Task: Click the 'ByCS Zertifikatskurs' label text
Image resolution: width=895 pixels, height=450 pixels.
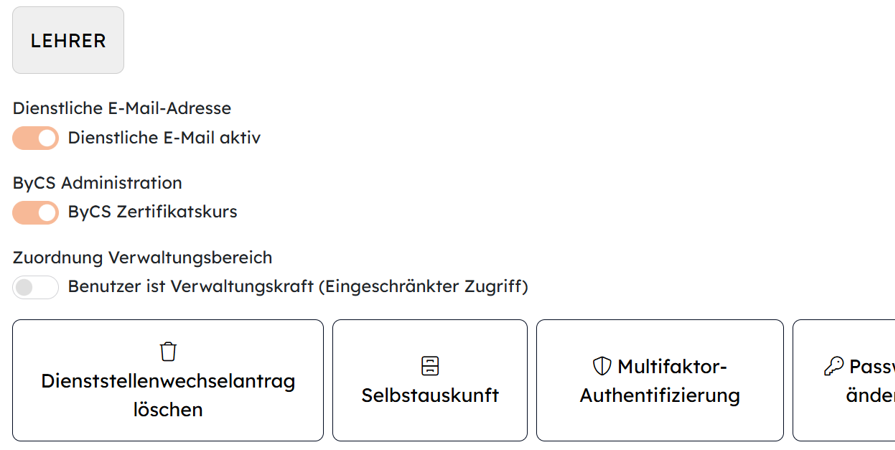Action: tap(152, 212)
